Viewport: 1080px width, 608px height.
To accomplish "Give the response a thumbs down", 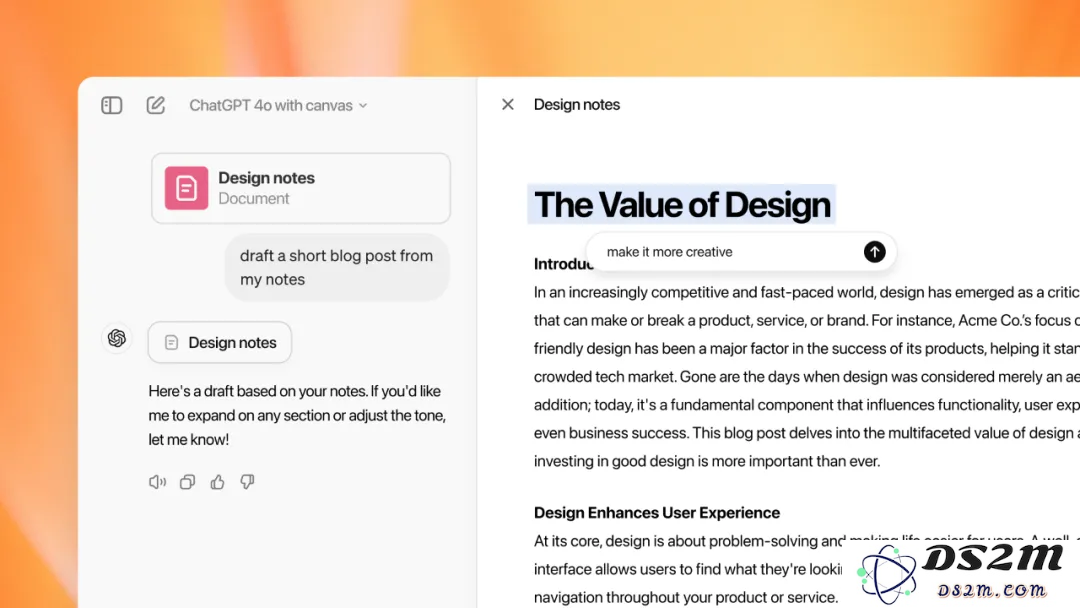I will [247, 482].
